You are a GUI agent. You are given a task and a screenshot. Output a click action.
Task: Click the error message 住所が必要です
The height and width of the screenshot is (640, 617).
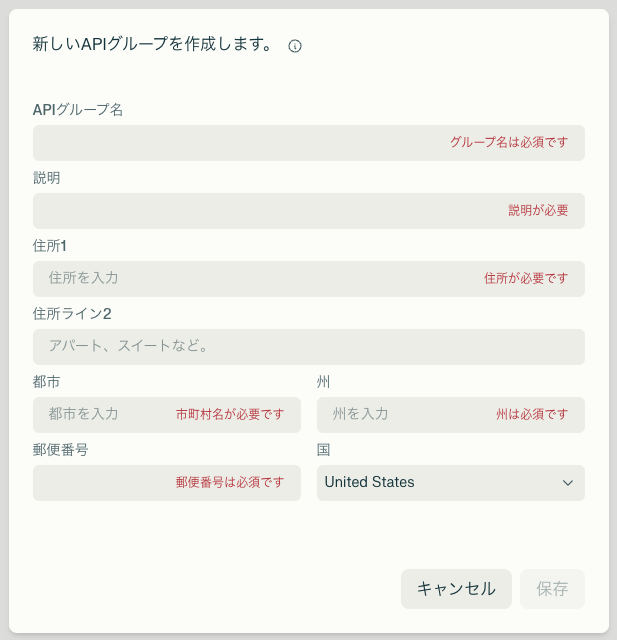tap(526, 278)
